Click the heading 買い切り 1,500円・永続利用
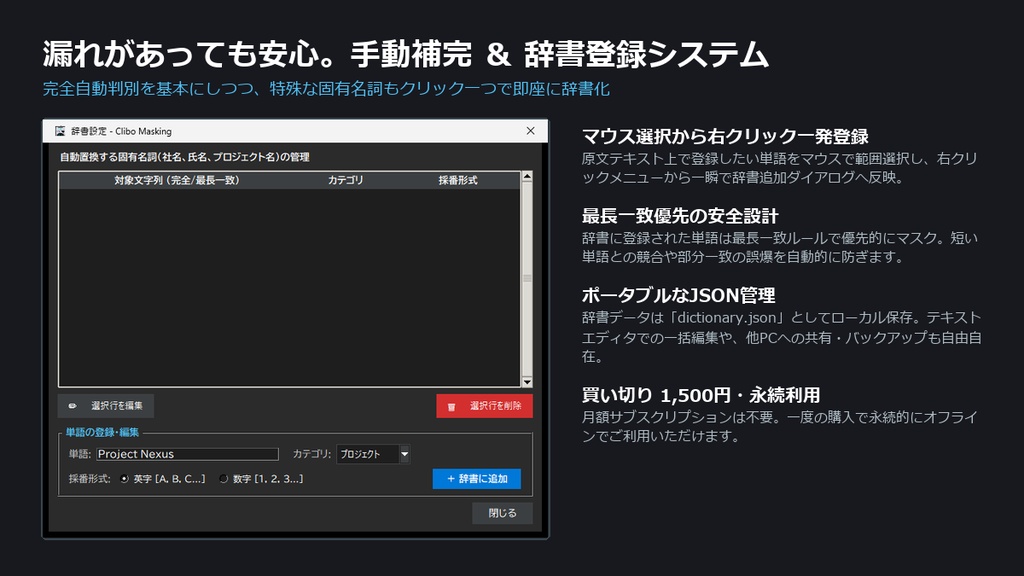The height and width of the screenshot is (576, 1024). (701, 395)
